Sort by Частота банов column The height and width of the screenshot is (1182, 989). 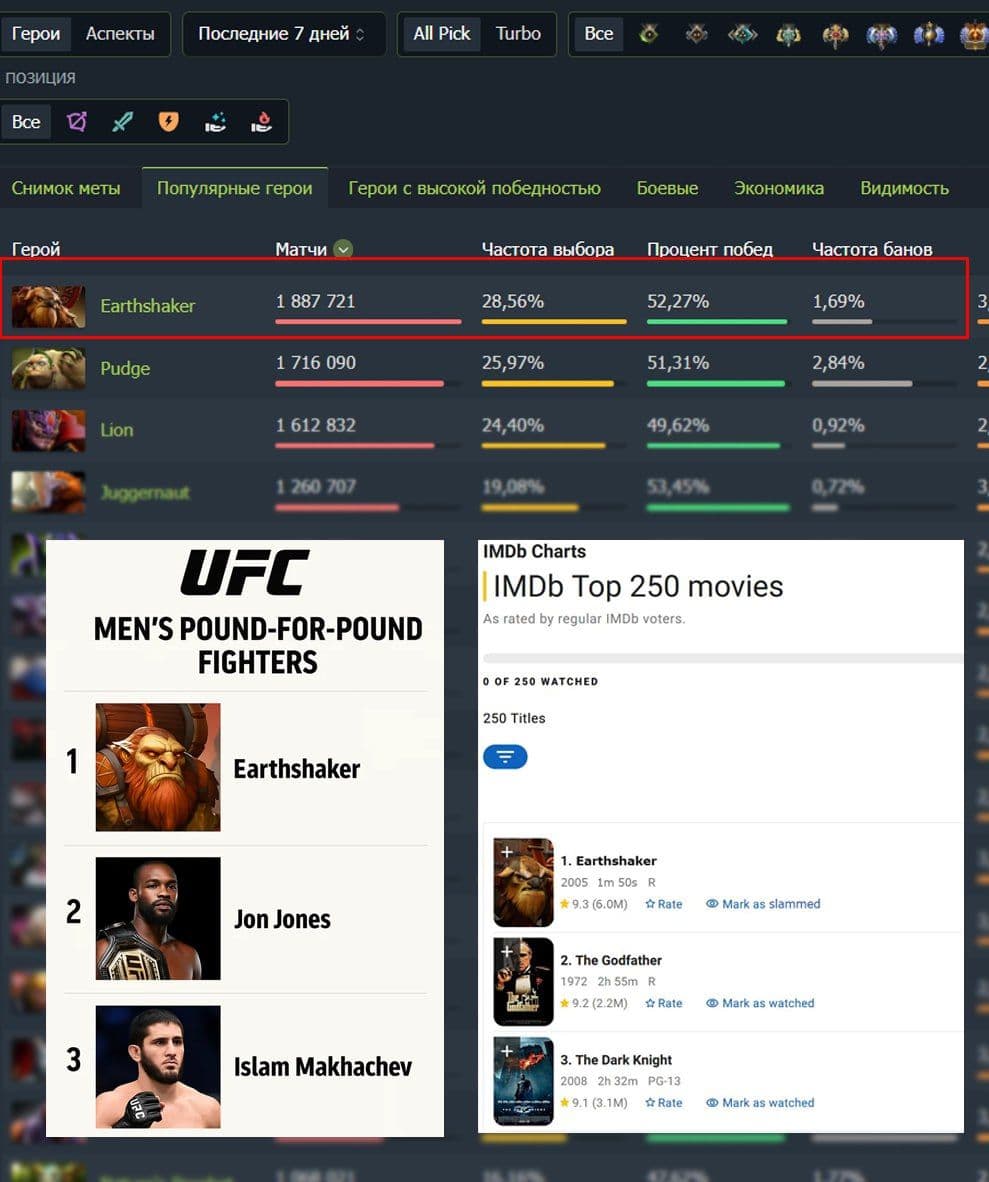(x=872, y=250)
